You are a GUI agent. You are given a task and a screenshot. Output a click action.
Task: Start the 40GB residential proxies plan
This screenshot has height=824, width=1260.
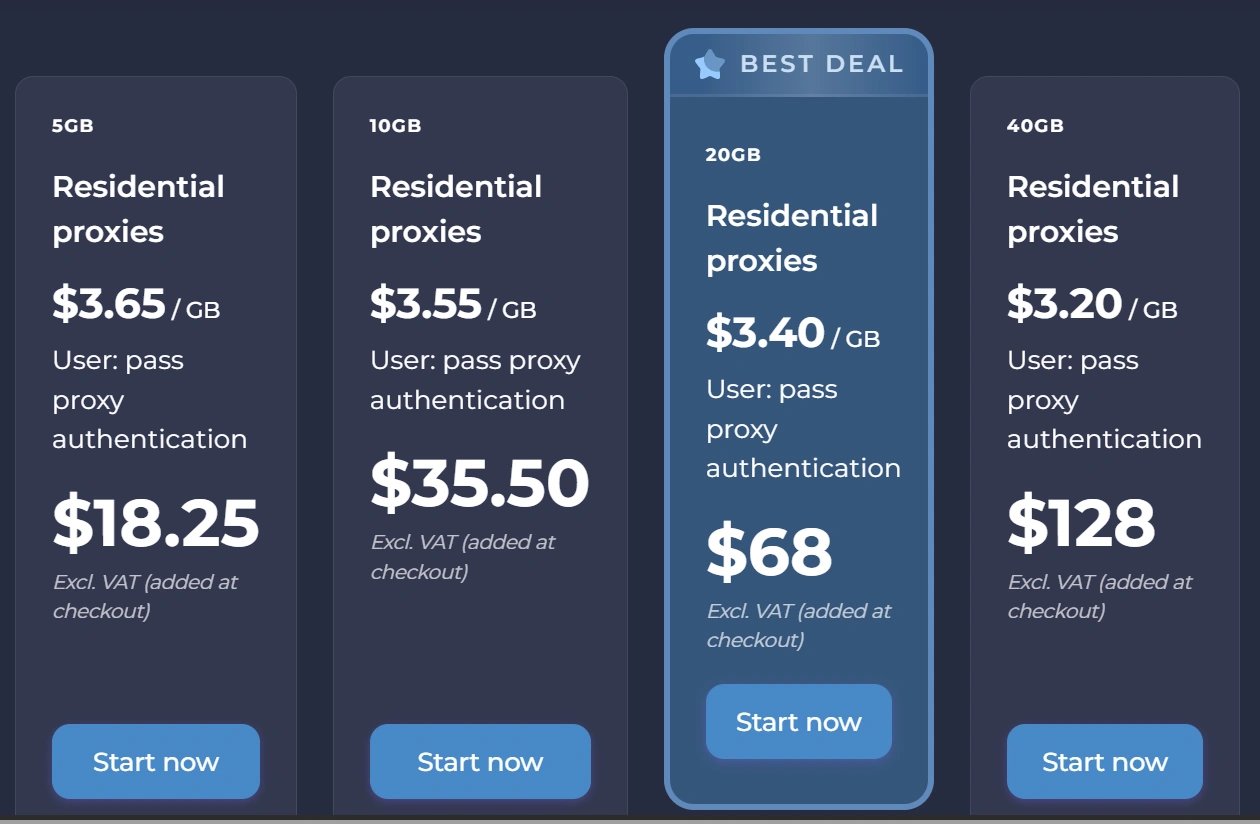tap(1104, 762)
